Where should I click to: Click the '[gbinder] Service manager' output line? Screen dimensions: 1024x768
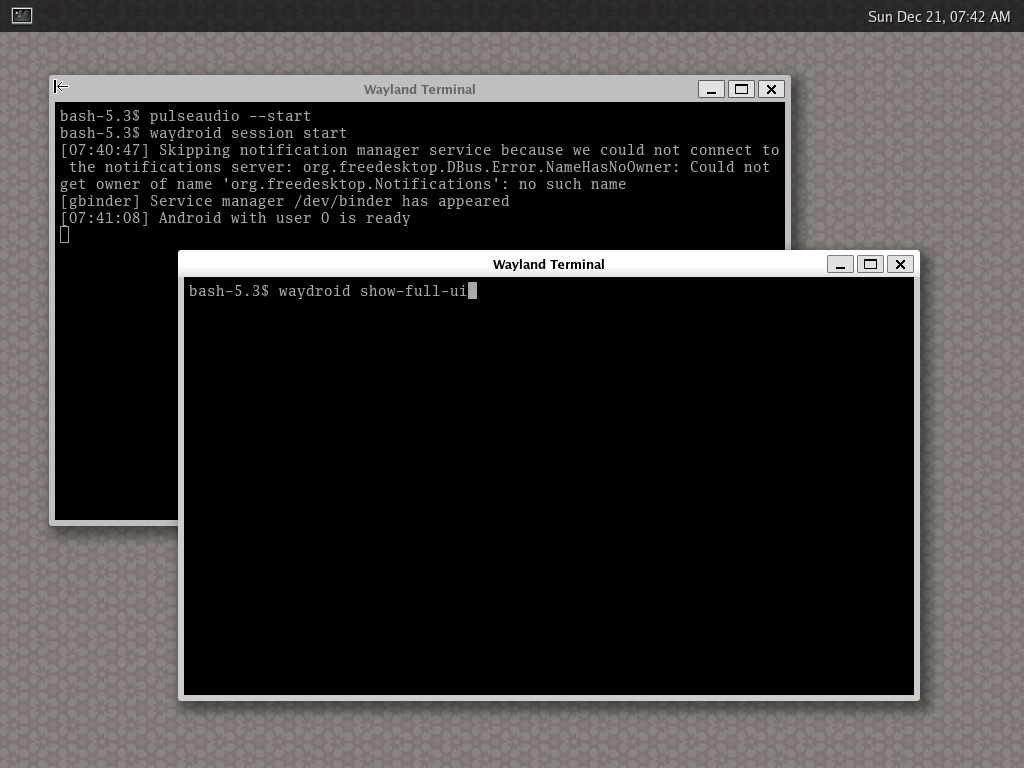(284, 201)
